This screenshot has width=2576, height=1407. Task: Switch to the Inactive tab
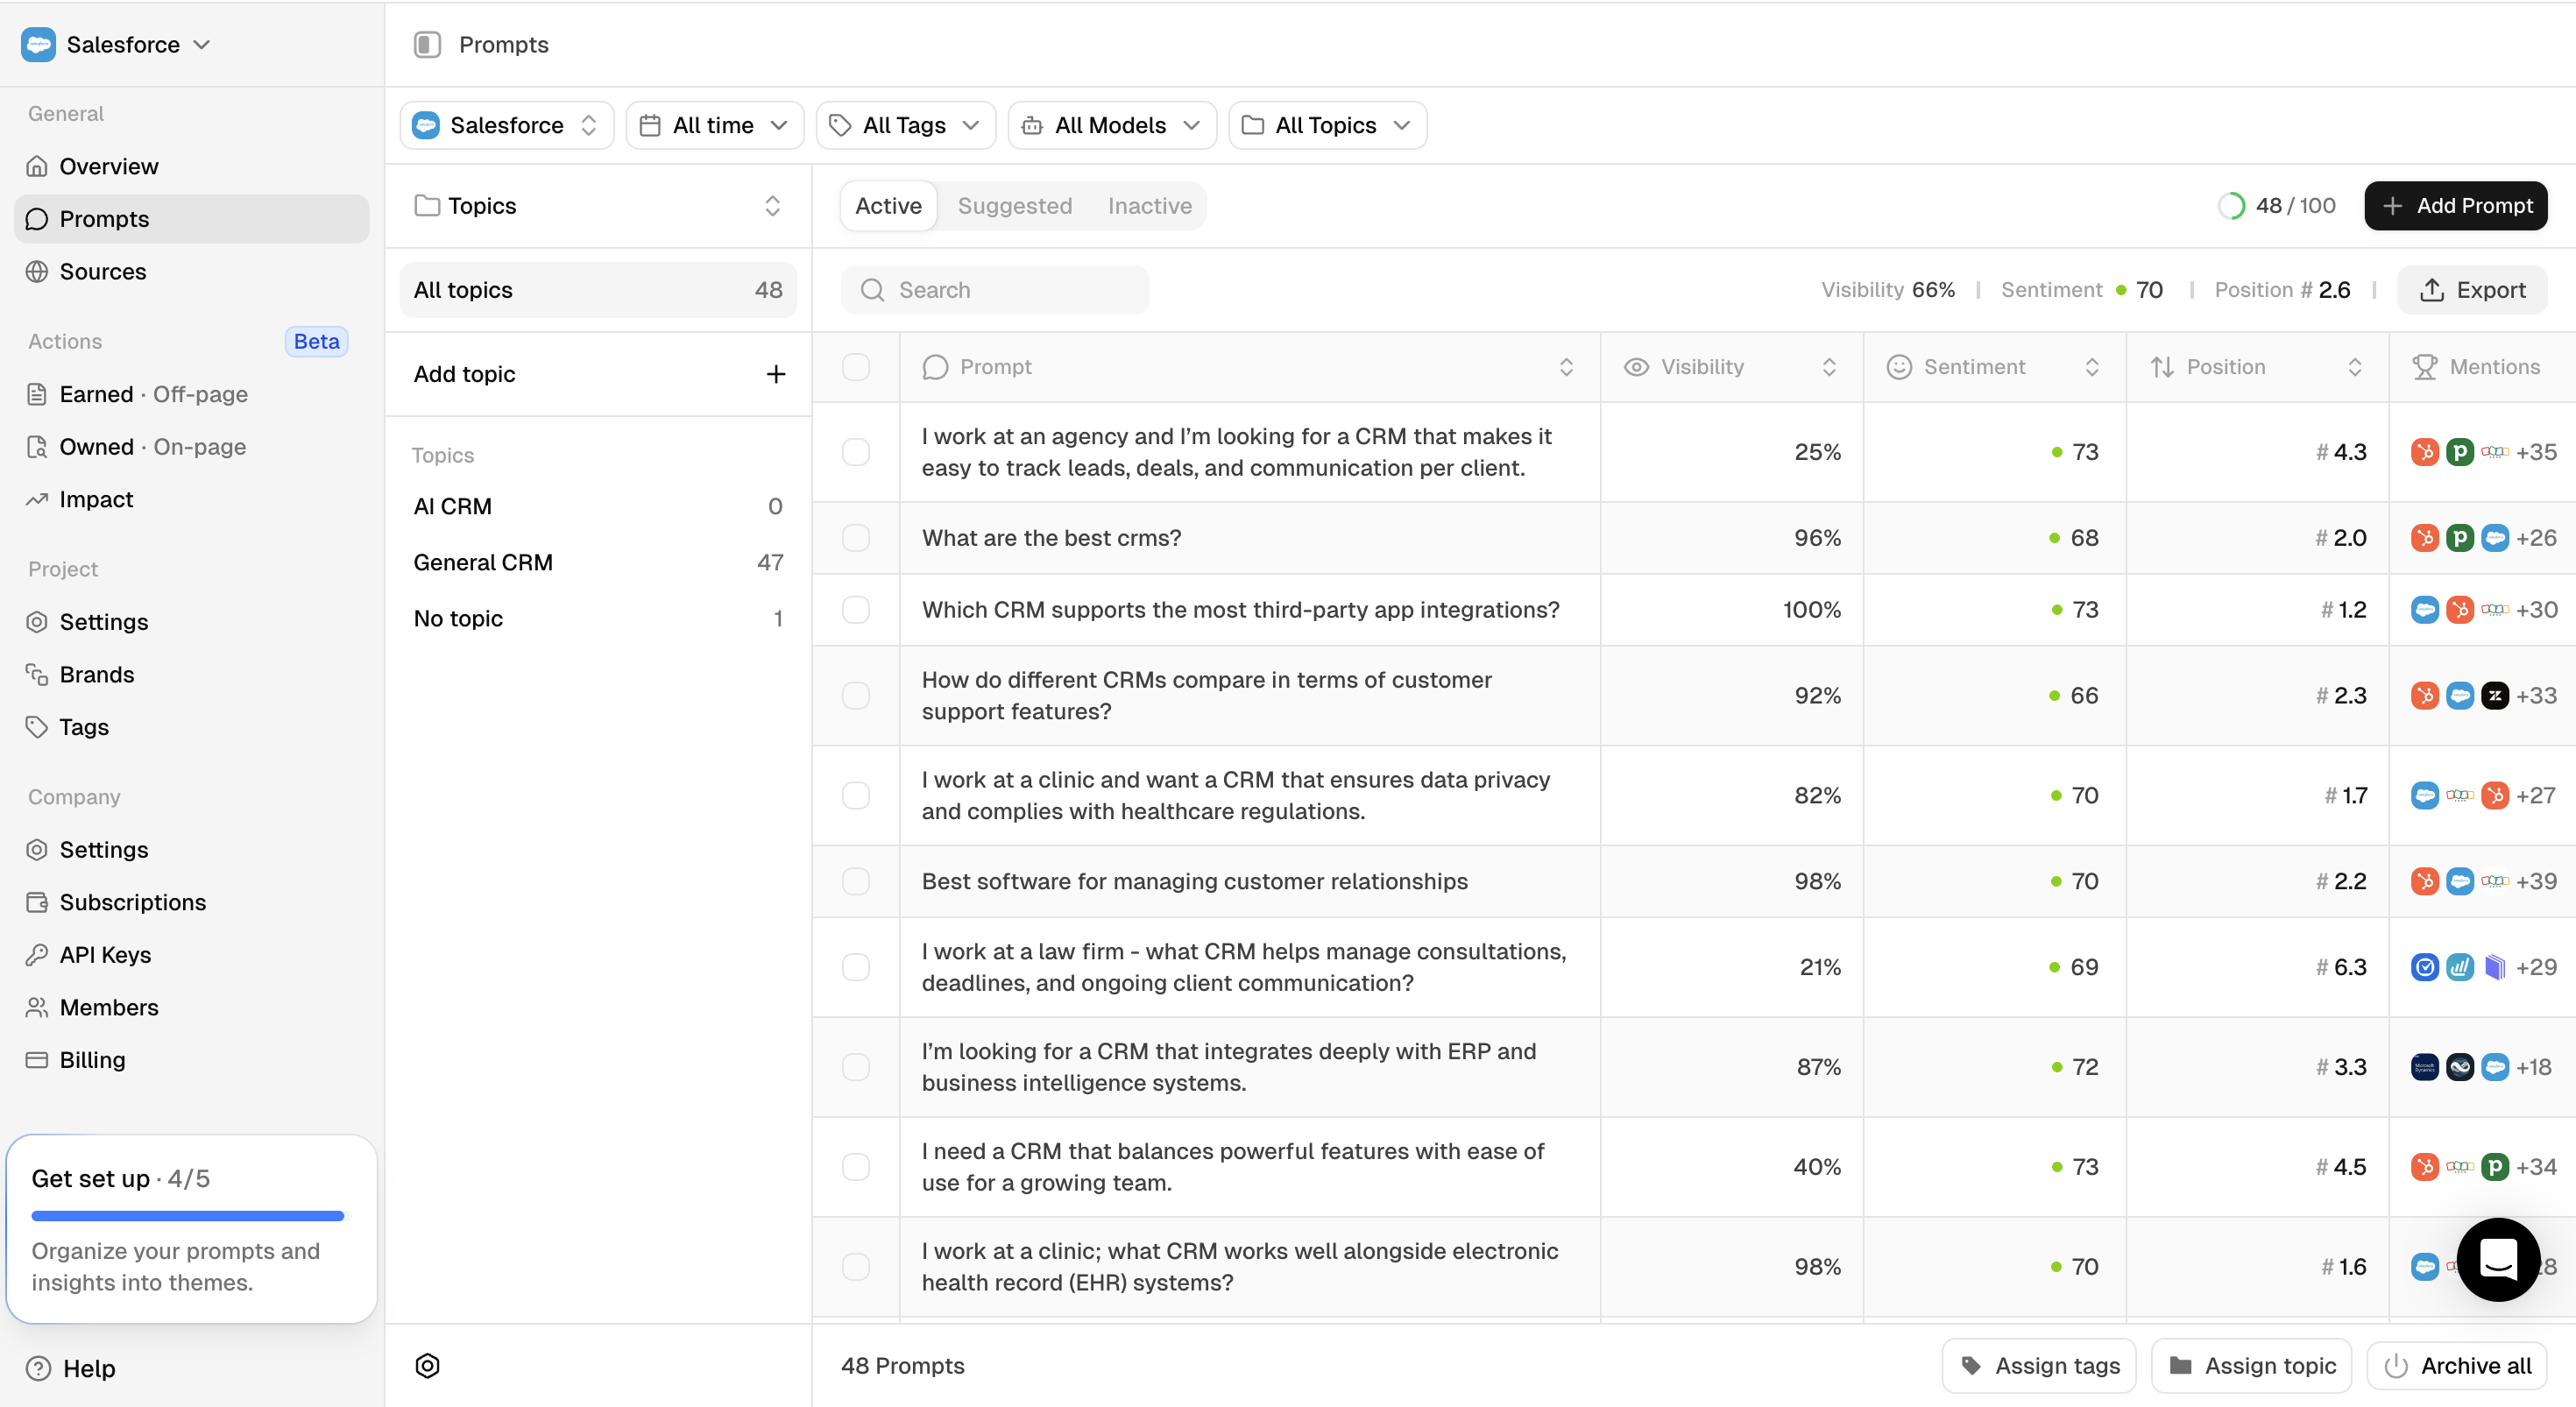click(x=1149, y=206)
